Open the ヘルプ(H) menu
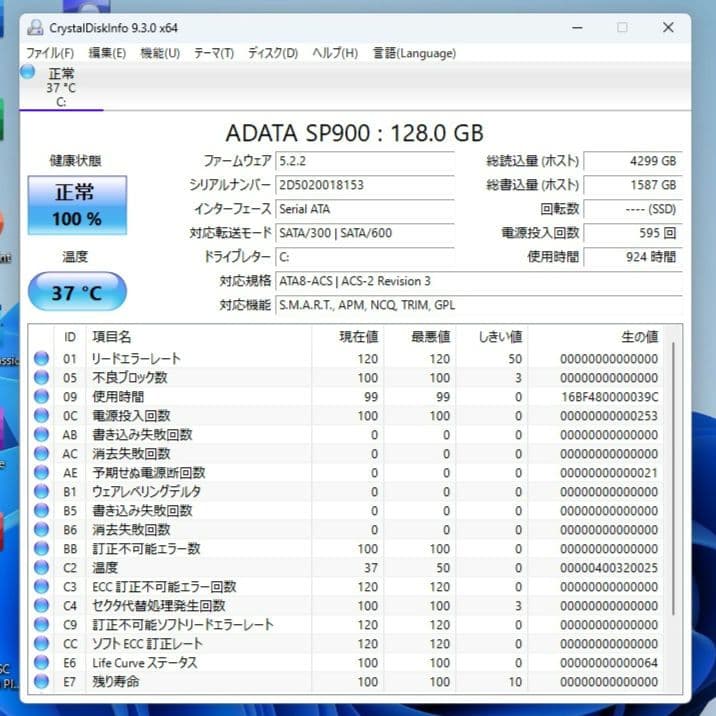The height and width of the screenshot is (716, 716). [x=335, y=53]
